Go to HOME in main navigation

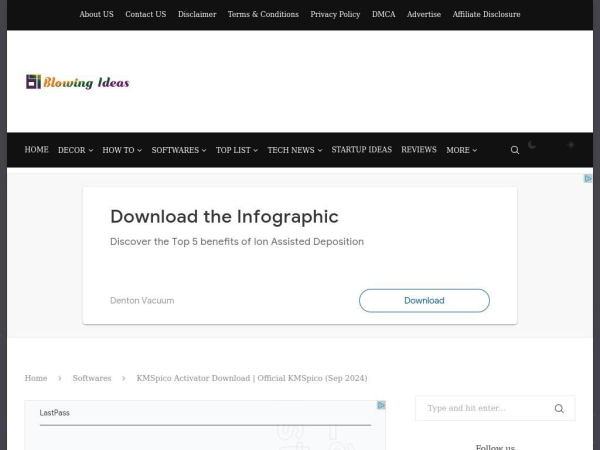[36, 150]
